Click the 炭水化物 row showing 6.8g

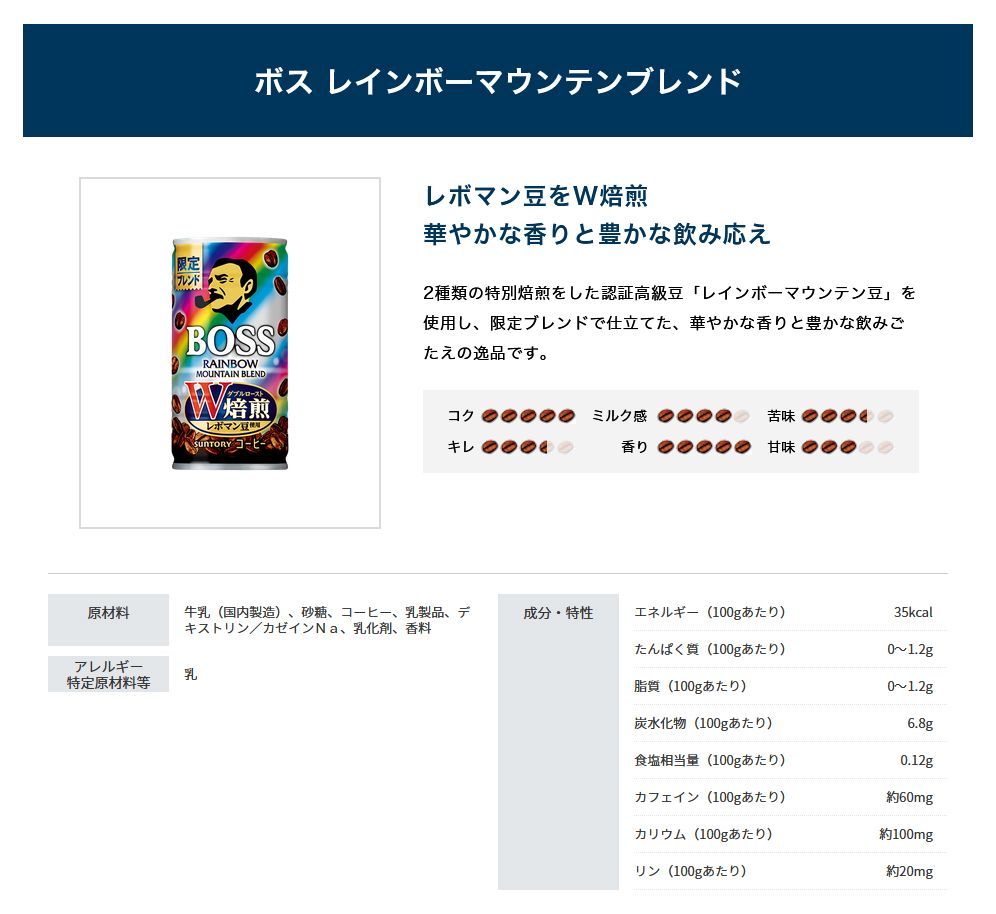790,723
